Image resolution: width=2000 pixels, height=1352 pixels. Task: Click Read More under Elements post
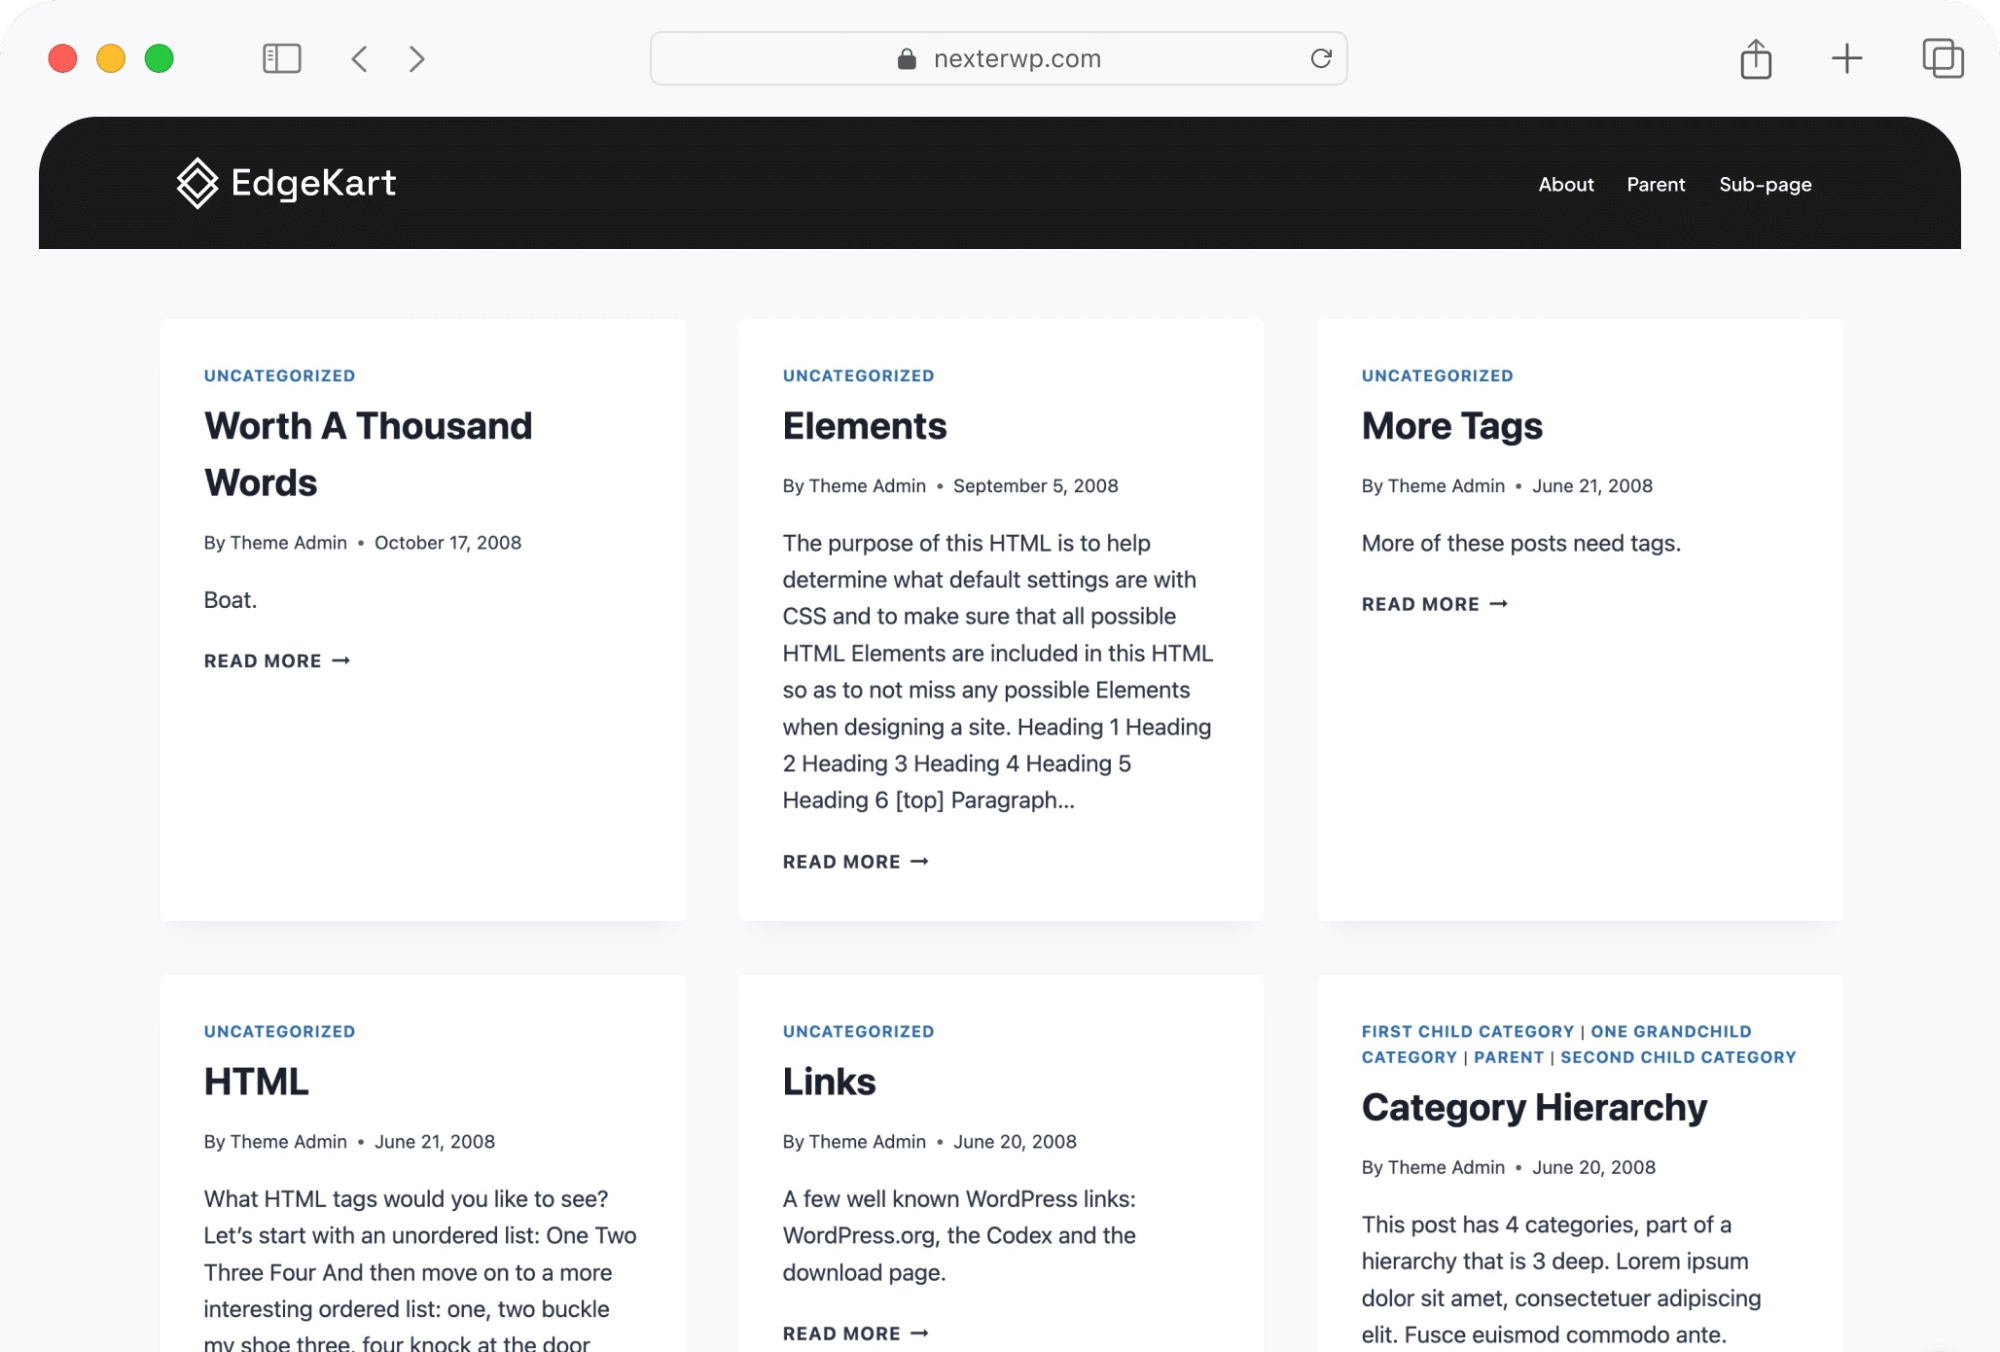coord(855,861)
